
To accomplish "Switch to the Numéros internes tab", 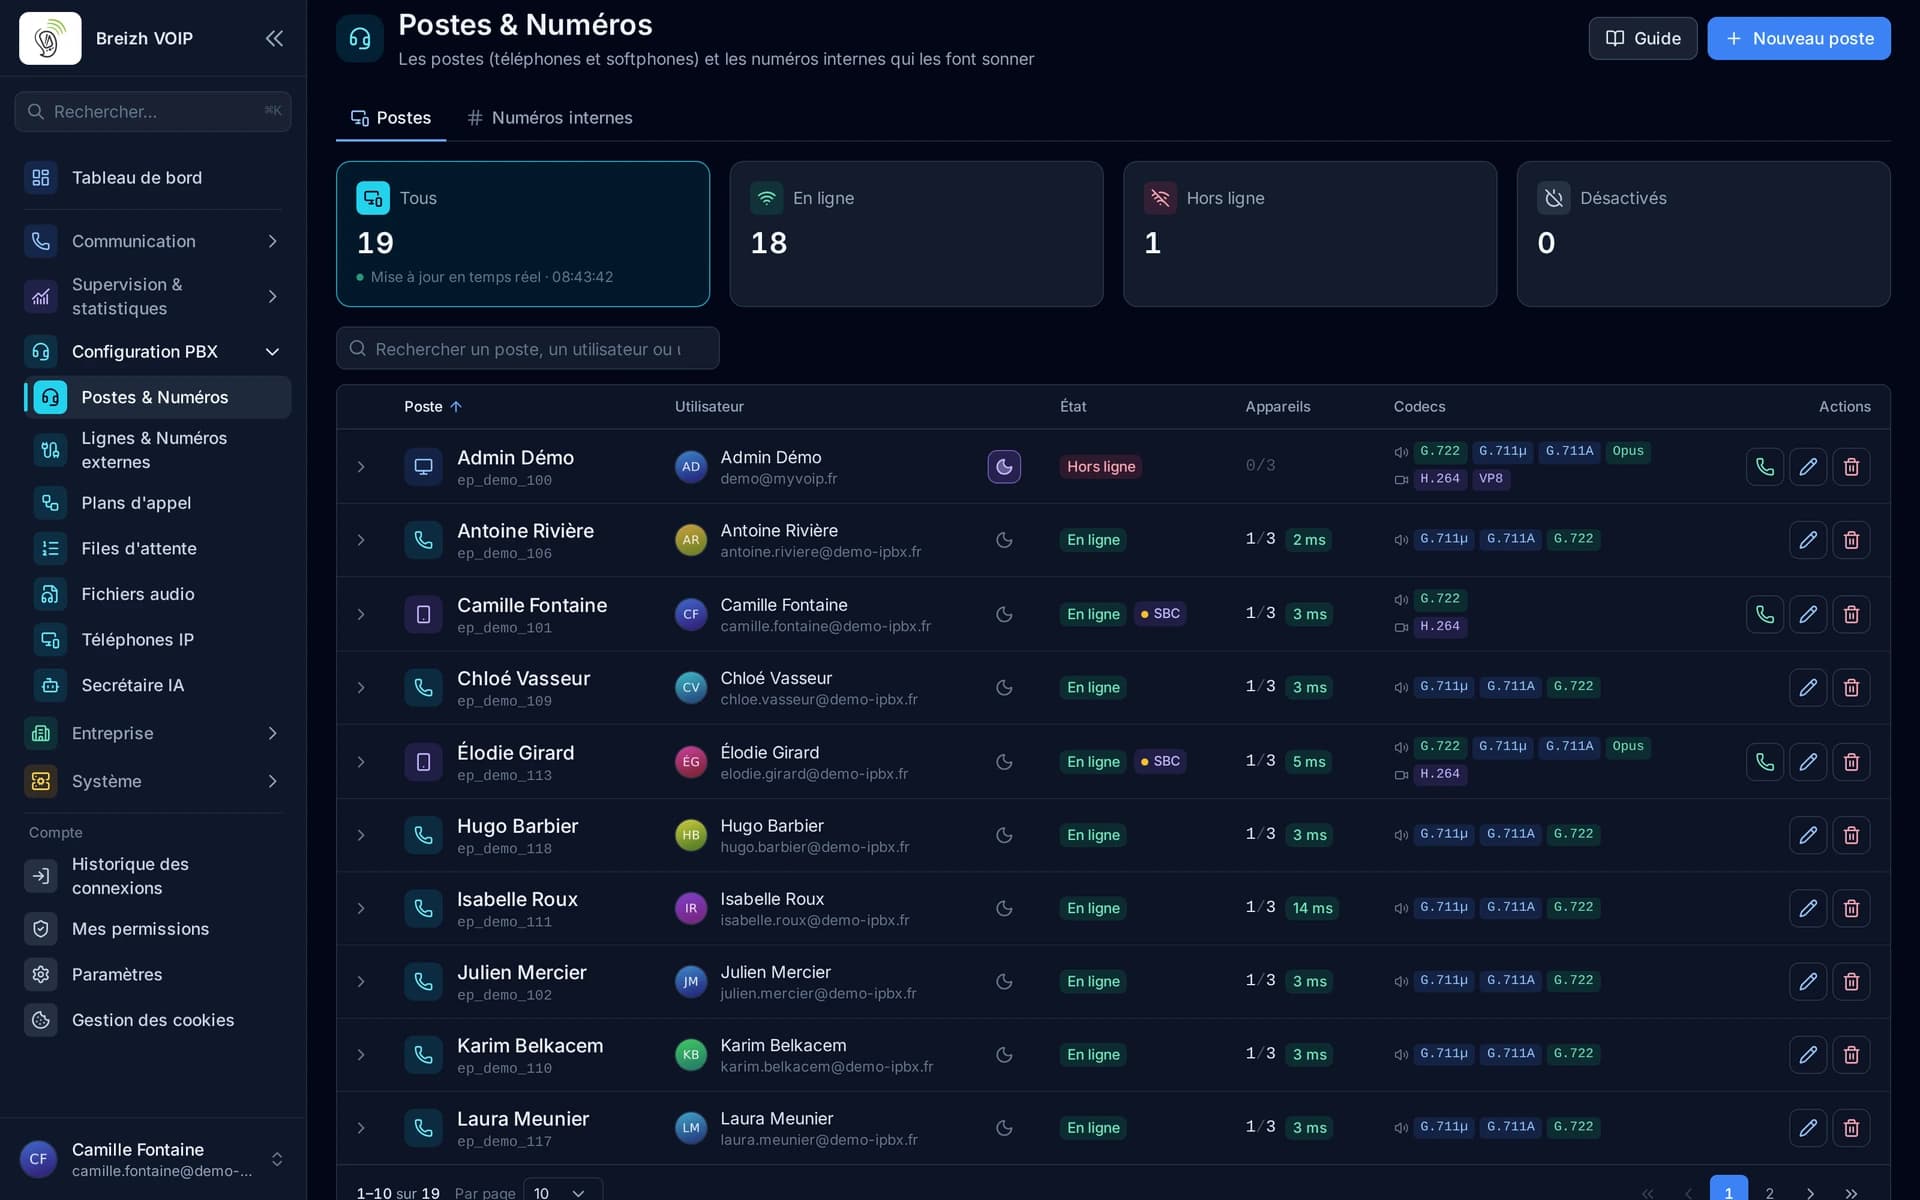I will (x=550, y=118).
